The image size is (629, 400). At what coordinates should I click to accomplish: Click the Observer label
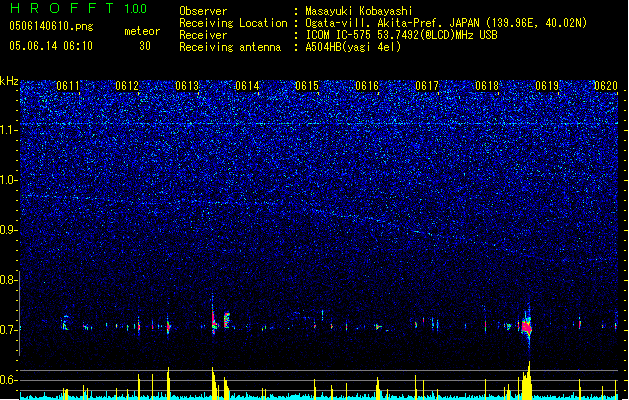point(203,11)
